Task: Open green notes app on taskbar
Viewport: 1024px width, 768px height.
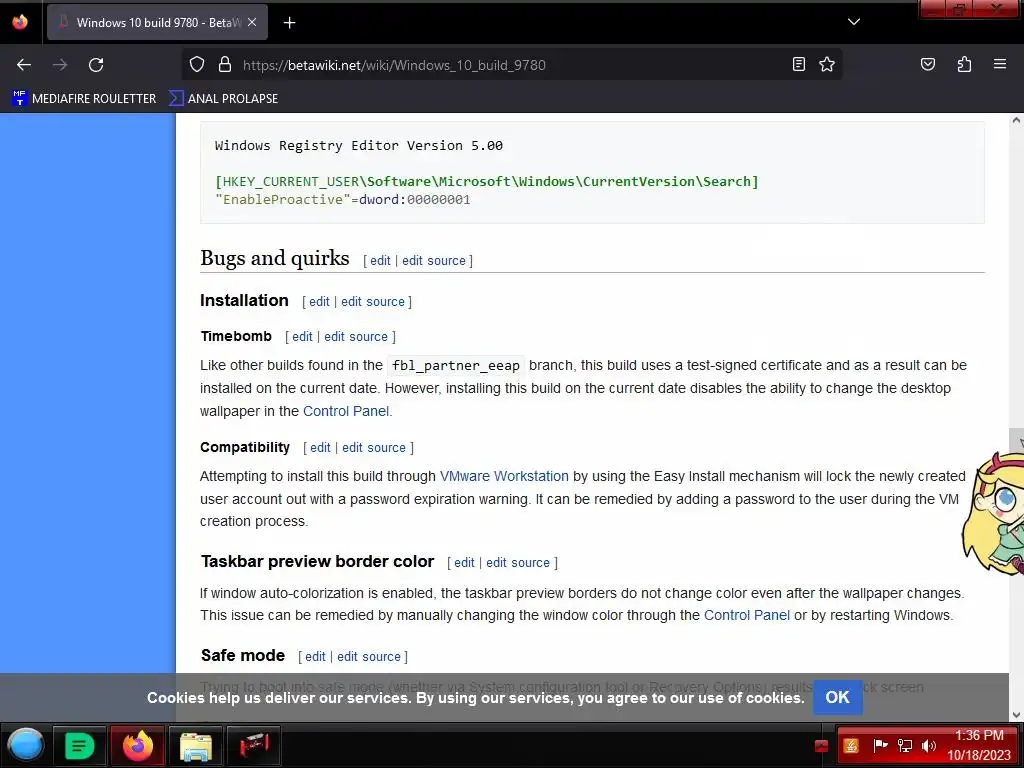Action: coord(79,746)
